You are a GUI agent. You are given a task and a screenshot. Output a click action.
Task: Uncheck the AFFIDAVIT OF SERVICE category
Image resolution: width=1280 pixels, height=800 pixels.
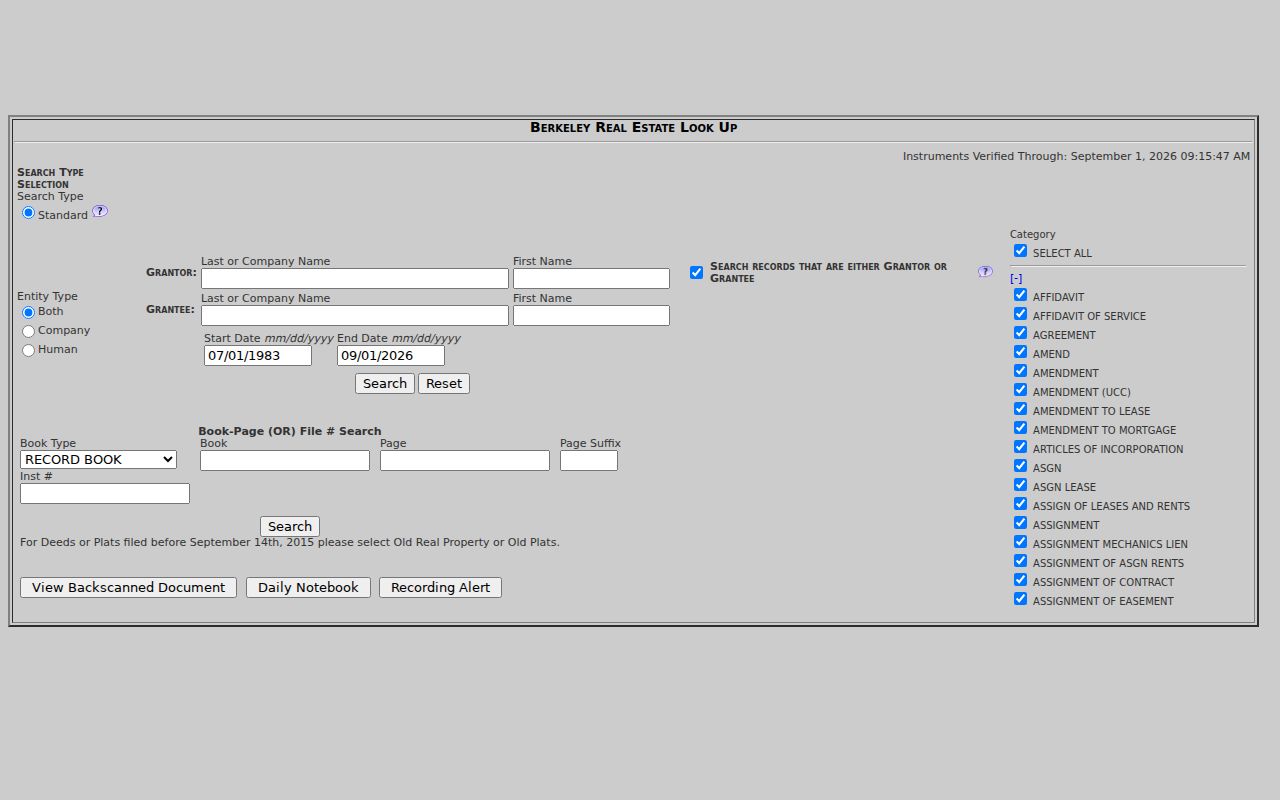[1020, 314]
